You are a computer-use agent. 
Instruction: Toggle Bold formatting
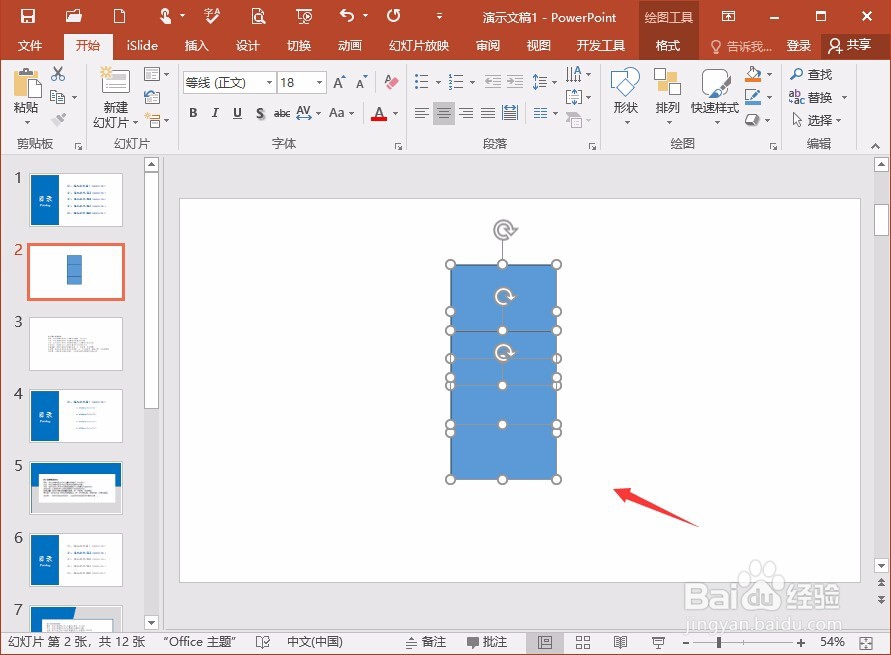coord(193,112)
